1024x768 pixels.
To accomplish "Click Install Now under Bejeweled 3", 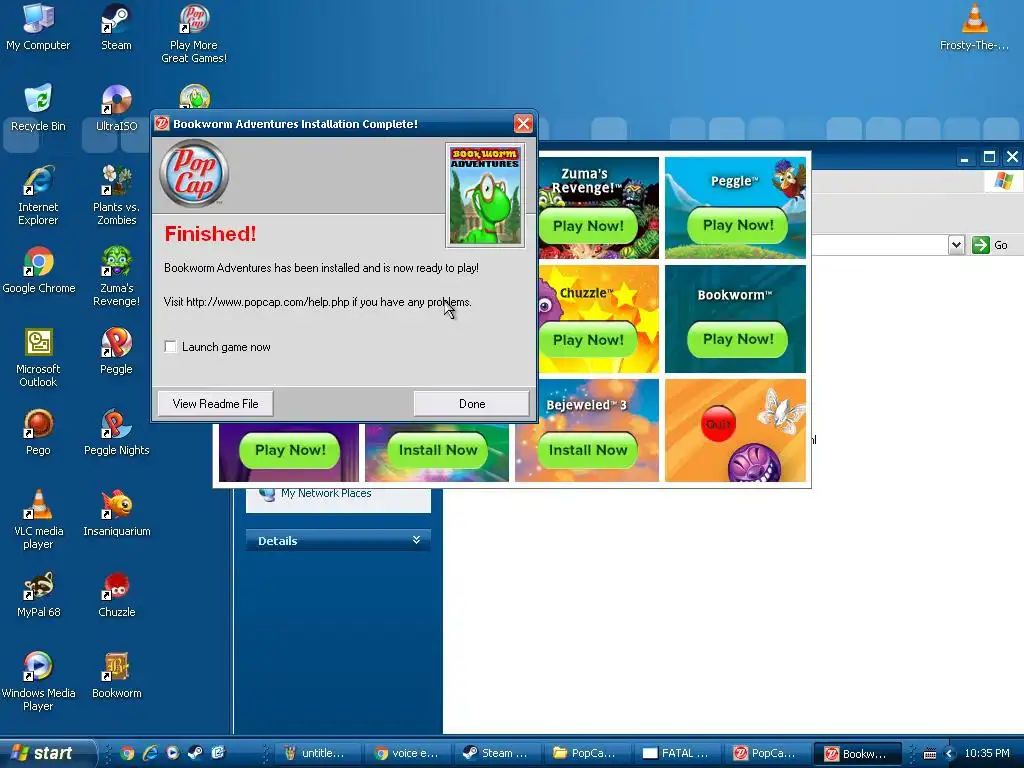I will (588, 450).
